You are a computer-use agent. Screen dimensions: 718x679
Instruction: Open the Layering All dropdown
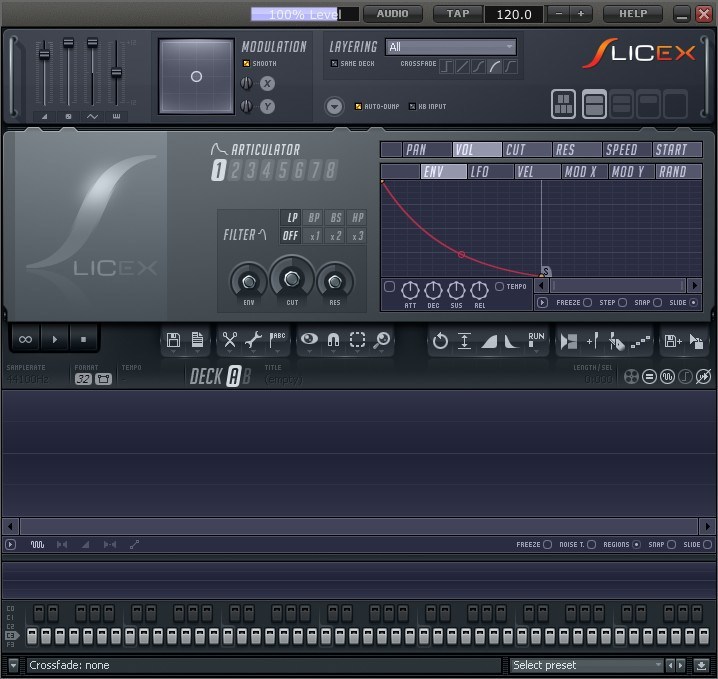[451, 47]
